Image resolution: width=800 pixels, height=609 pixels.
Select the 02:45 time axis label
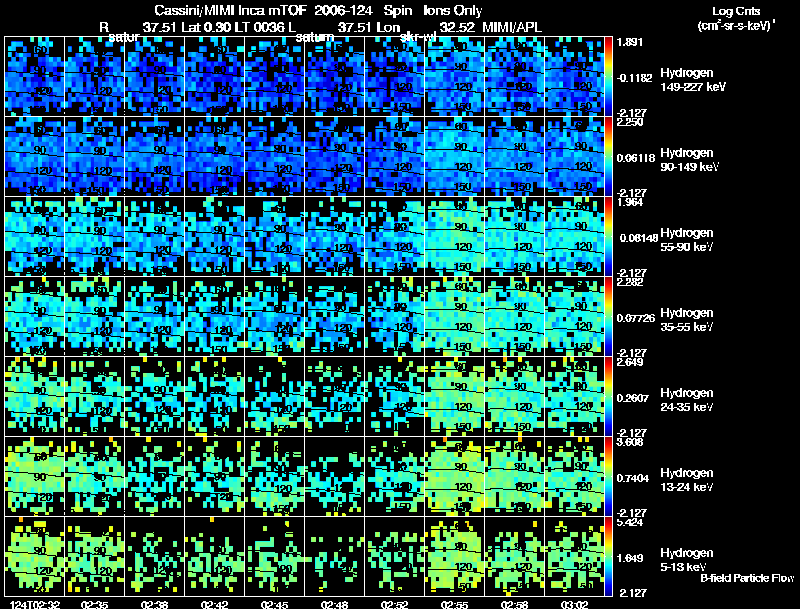coord(274,604)
